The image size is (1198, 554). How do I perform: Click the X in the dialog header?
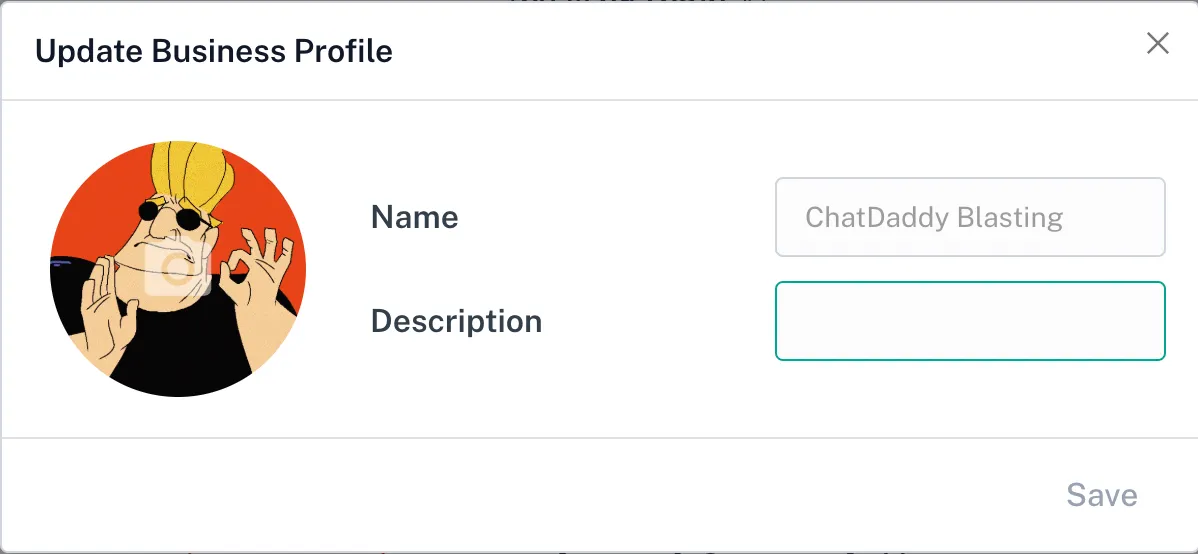pos(1157,43)
